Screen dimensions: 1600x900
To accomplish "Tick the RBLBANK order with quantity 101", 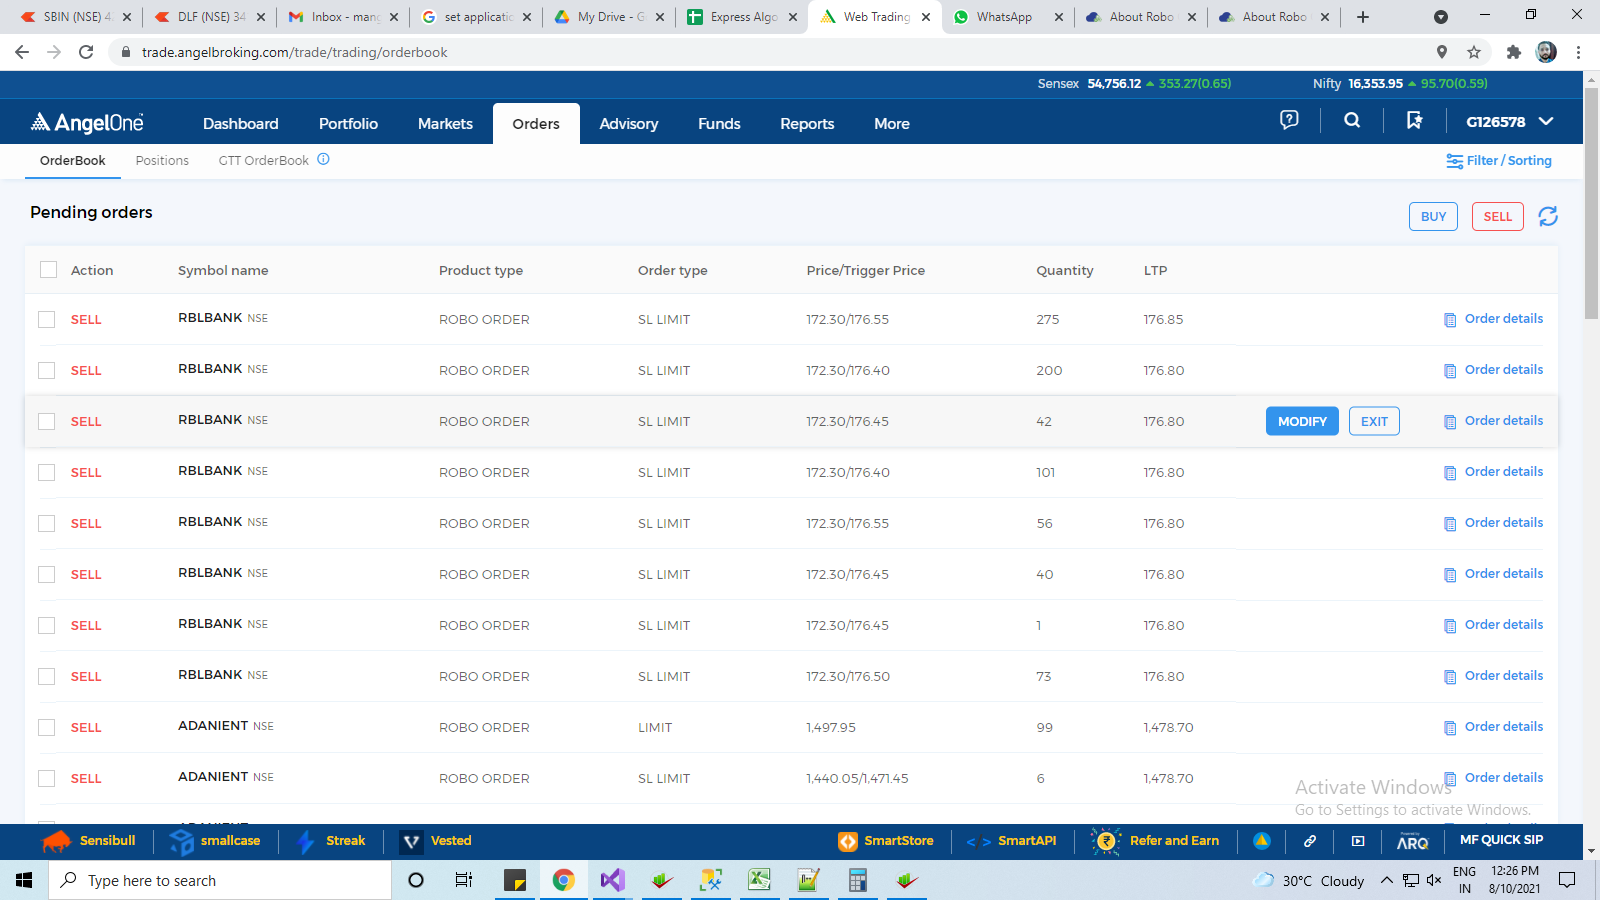I will pos(46,472).
